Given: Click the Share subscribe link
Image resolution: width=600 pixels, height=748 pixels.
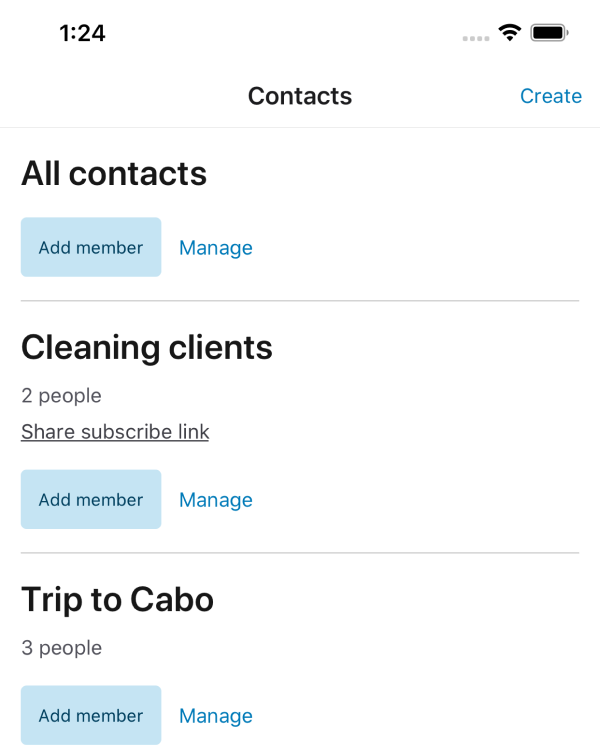Looking at the screenshot, I should 115,432.
